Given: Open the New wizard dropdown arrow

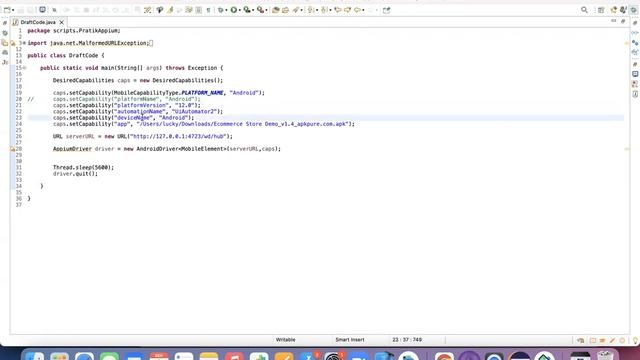Looking at the screenshot, I should [x=13, y=10].
